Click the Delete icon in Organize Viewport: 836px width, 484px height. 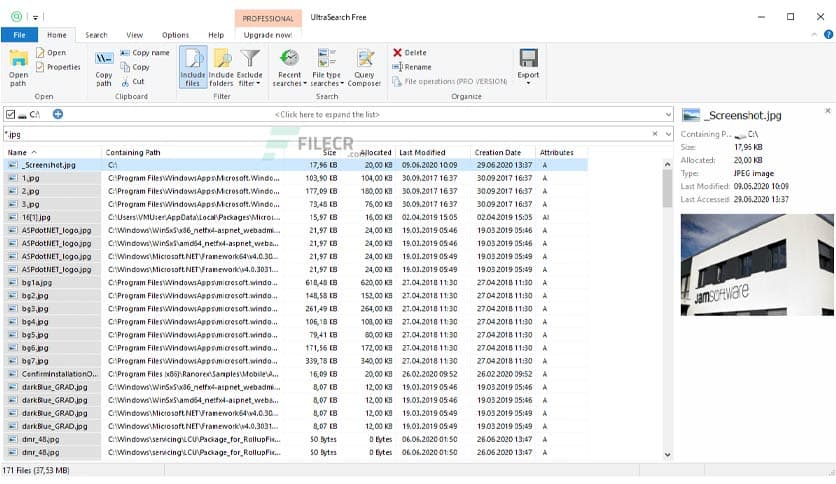point(398,52)
